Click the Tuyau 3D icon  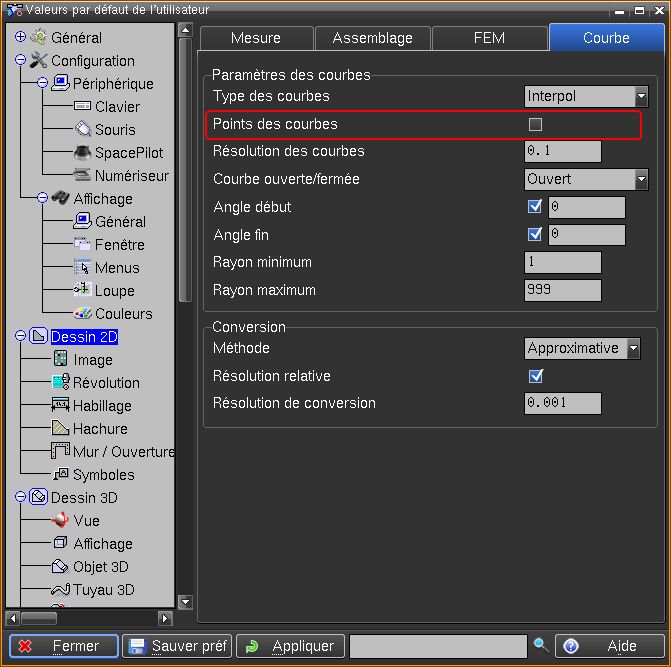[60, 590]
